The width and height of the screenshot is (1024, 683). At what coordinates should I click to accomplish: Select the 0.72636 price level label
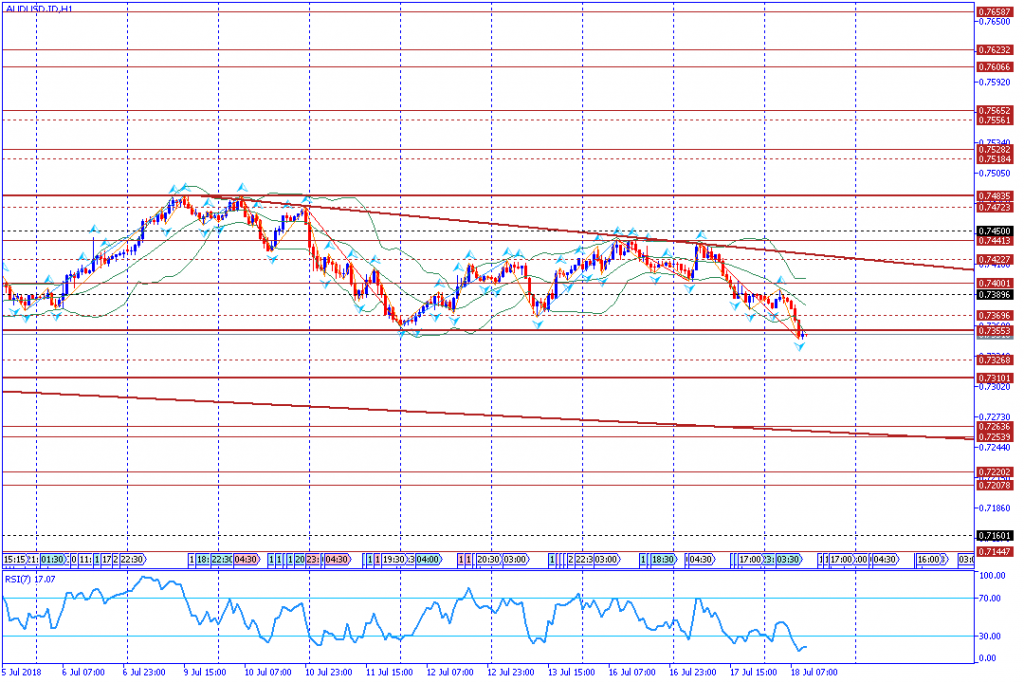pos(995,426)
